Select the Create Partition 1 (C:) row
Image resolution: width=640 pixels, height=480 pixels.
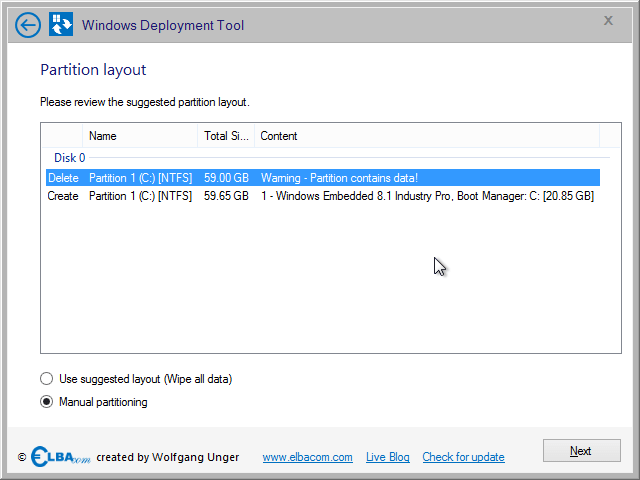(x=322, y=196)
